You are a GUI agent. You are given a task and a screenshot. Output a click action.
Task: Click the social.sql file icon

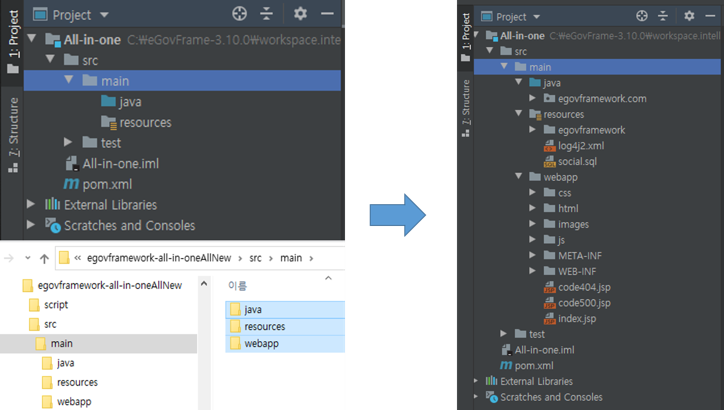[549, 160]
